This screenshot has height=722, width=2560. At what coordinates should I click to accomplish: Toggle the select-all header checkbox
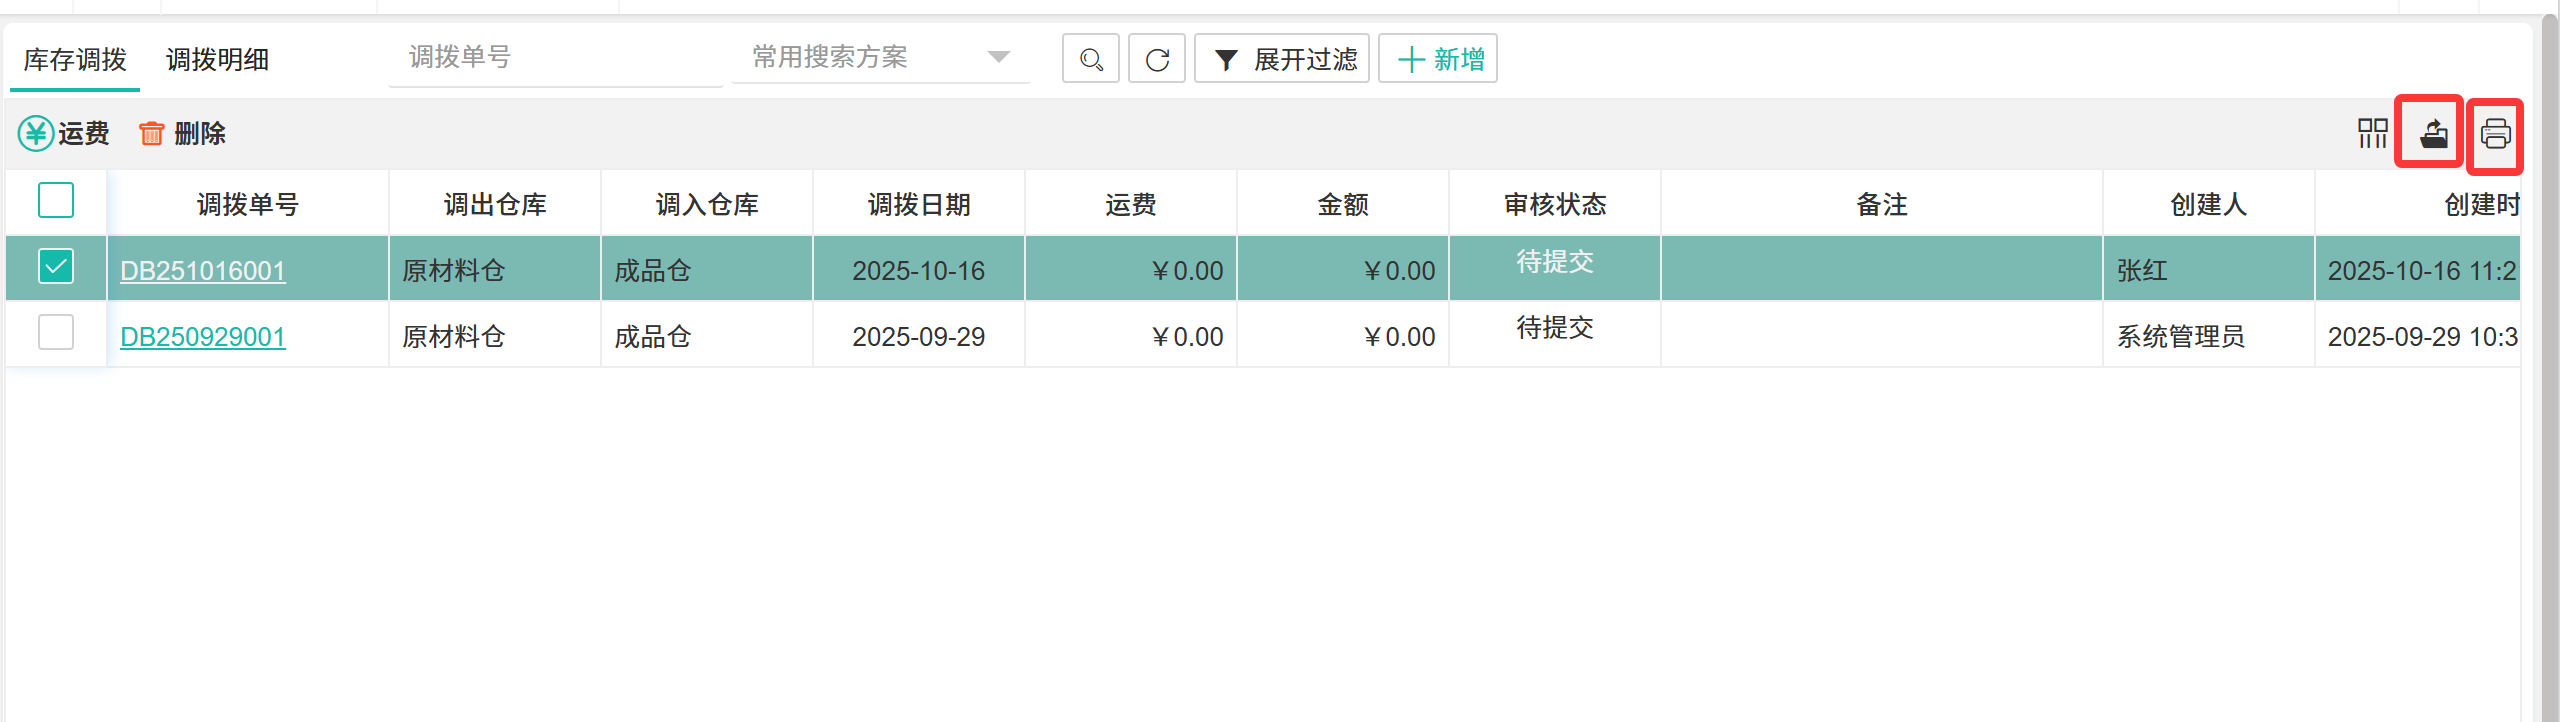pyautogui.click(x=56, y=200)
